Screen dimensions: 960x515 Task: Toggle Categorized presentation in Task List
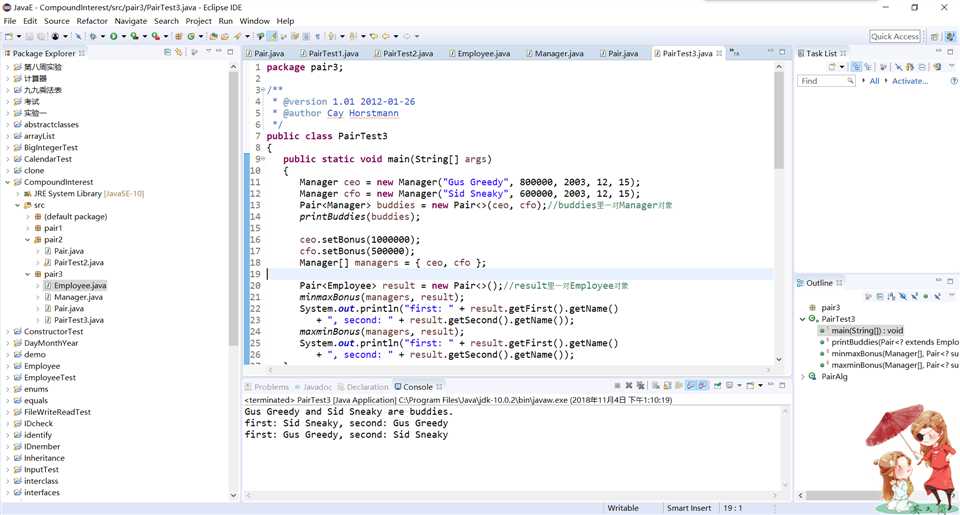click(x=856, y=67)
